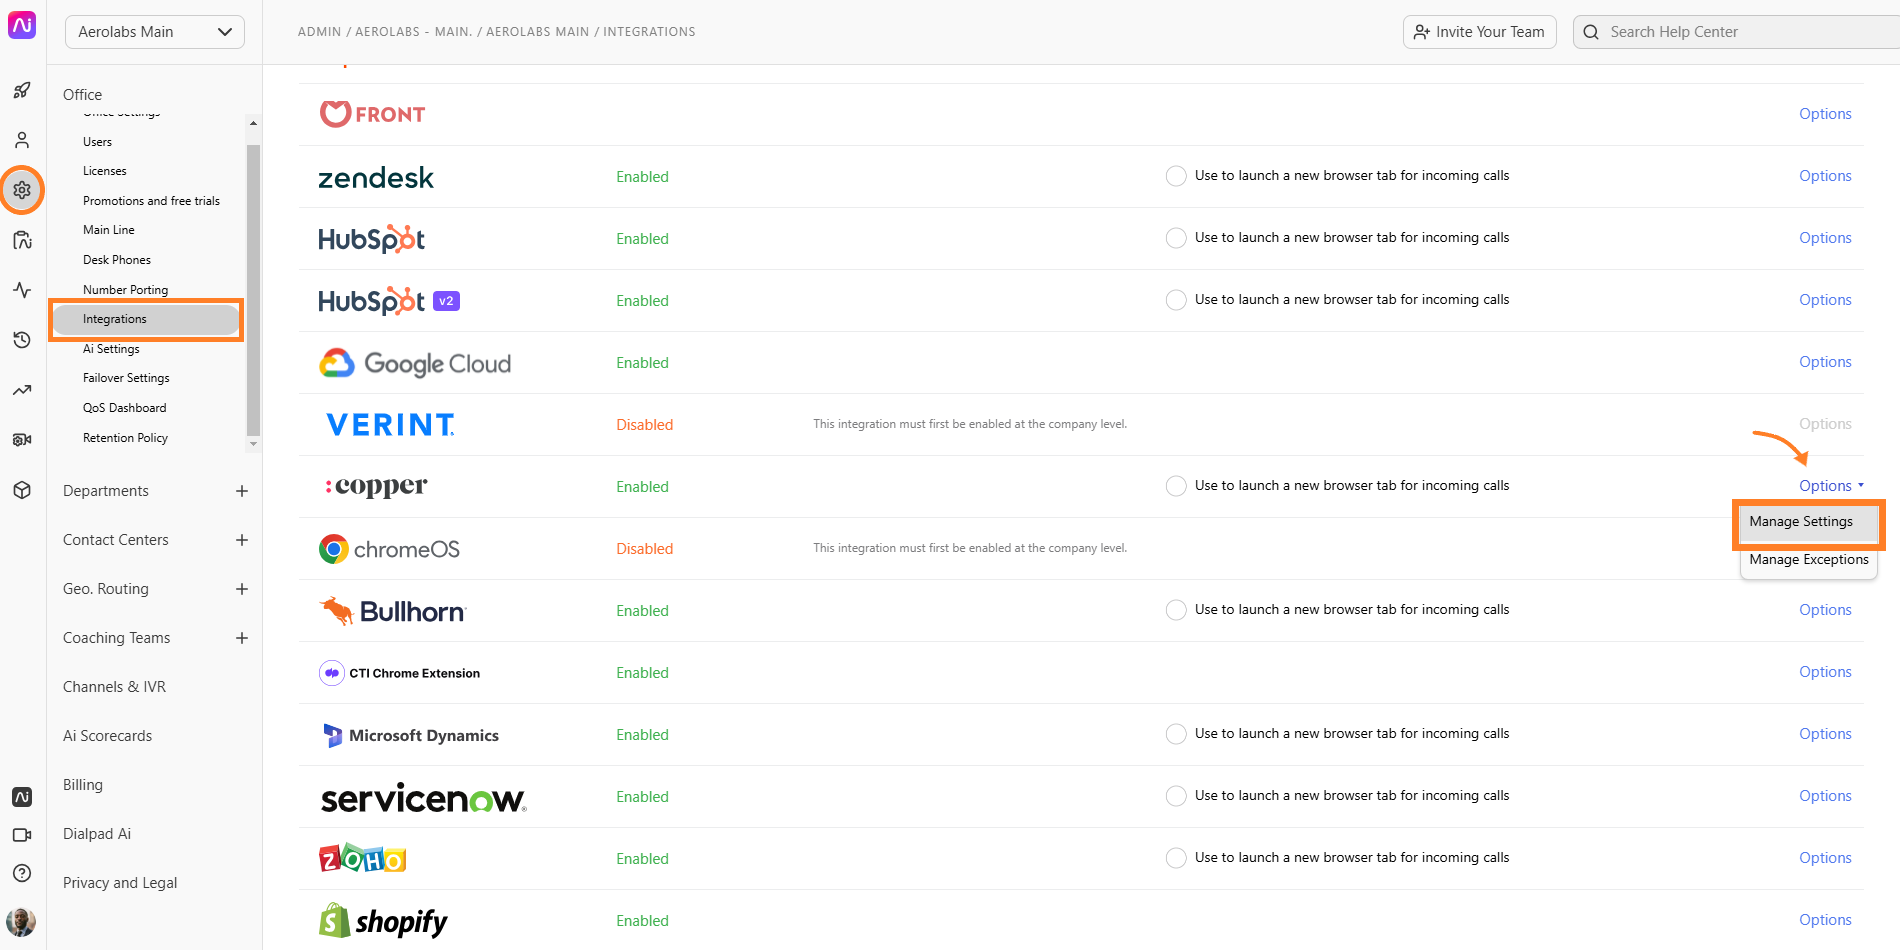Open the Billing section
The image size is (1900, 950).
83,785
